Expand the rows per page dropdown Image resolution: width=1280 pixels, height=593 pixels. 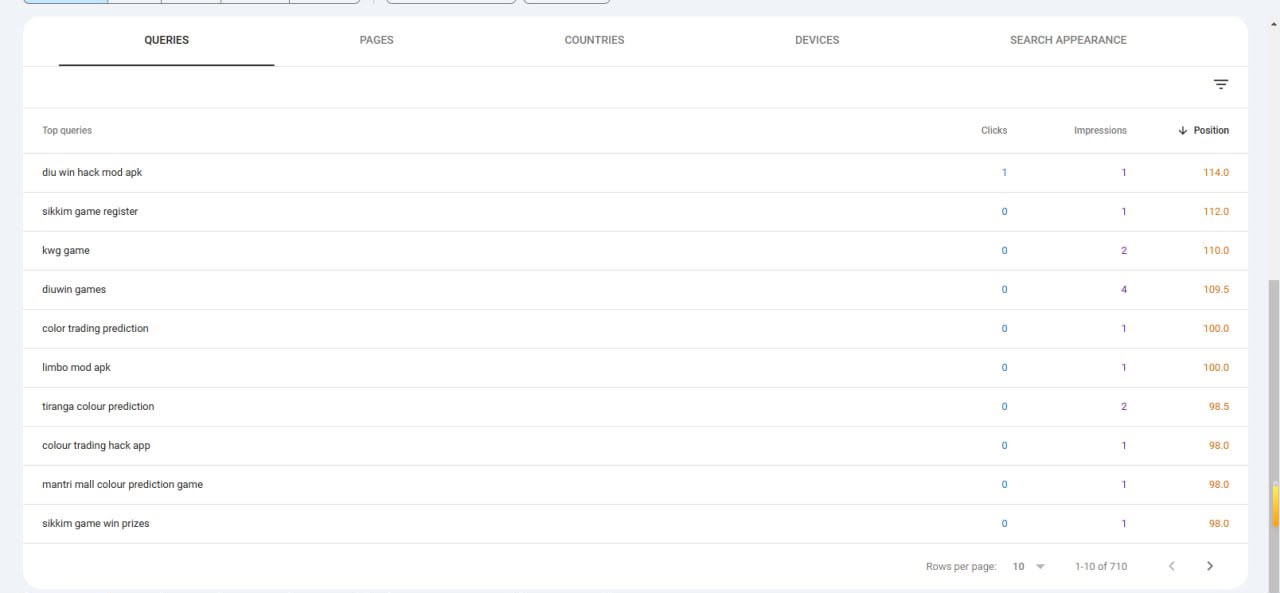pyautogui.click(x=1028, y=566)
